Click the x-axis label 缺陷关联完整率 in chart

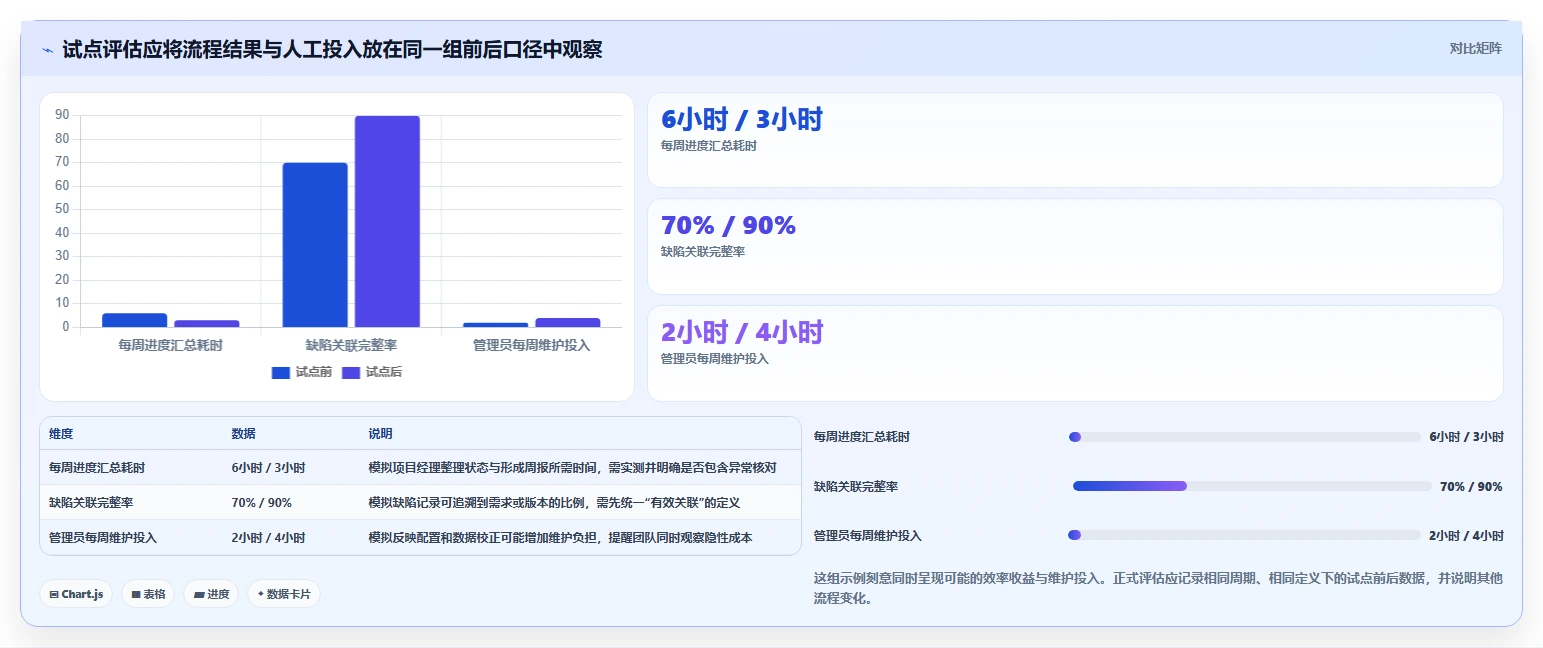pos(351,345)
